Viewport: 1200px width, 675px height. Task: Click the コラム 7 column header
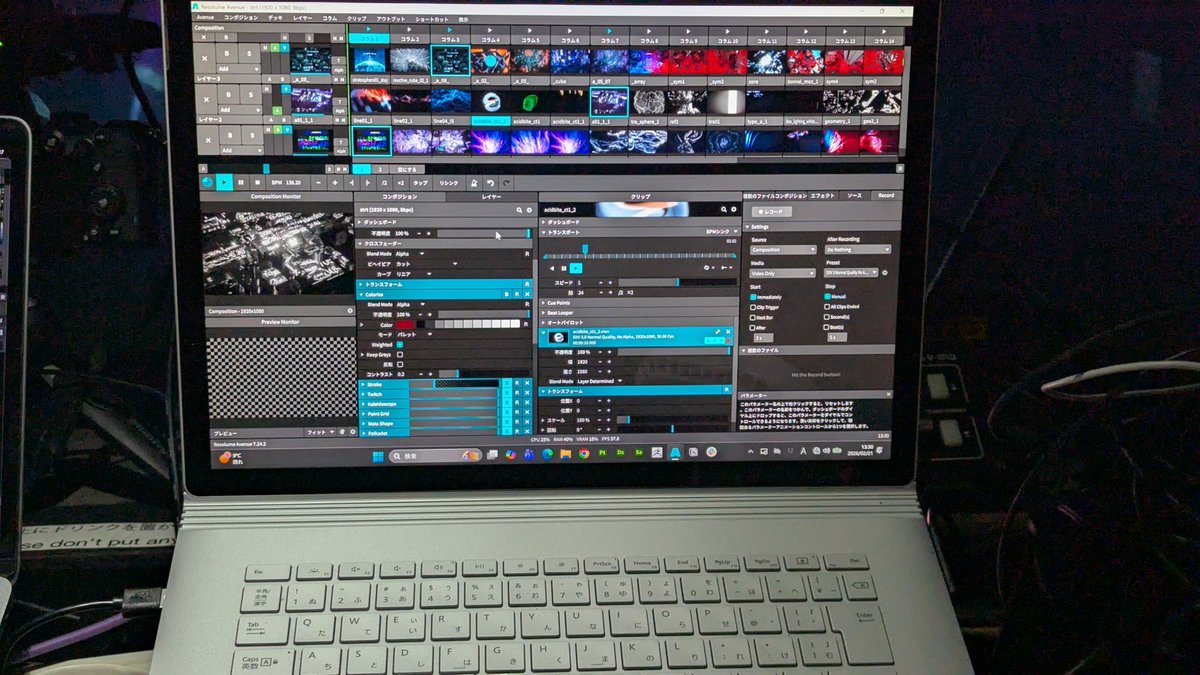[608, 38]
